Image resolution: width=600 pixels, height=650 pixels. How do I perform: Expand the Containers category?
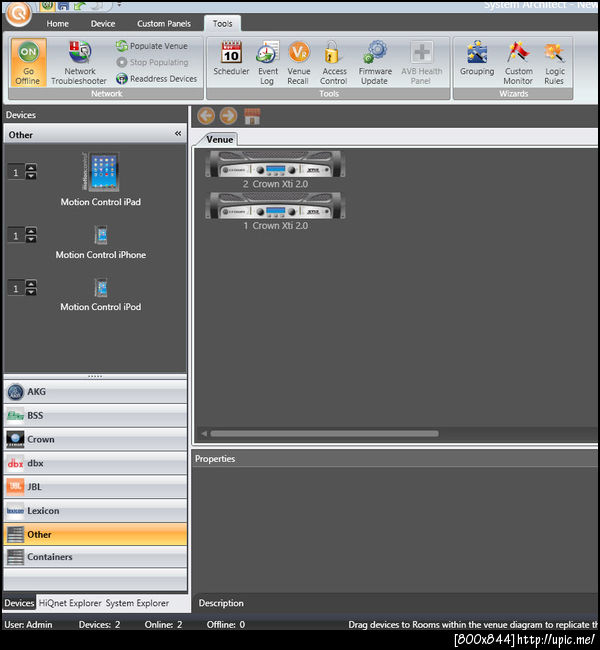[x=95, y=557]
